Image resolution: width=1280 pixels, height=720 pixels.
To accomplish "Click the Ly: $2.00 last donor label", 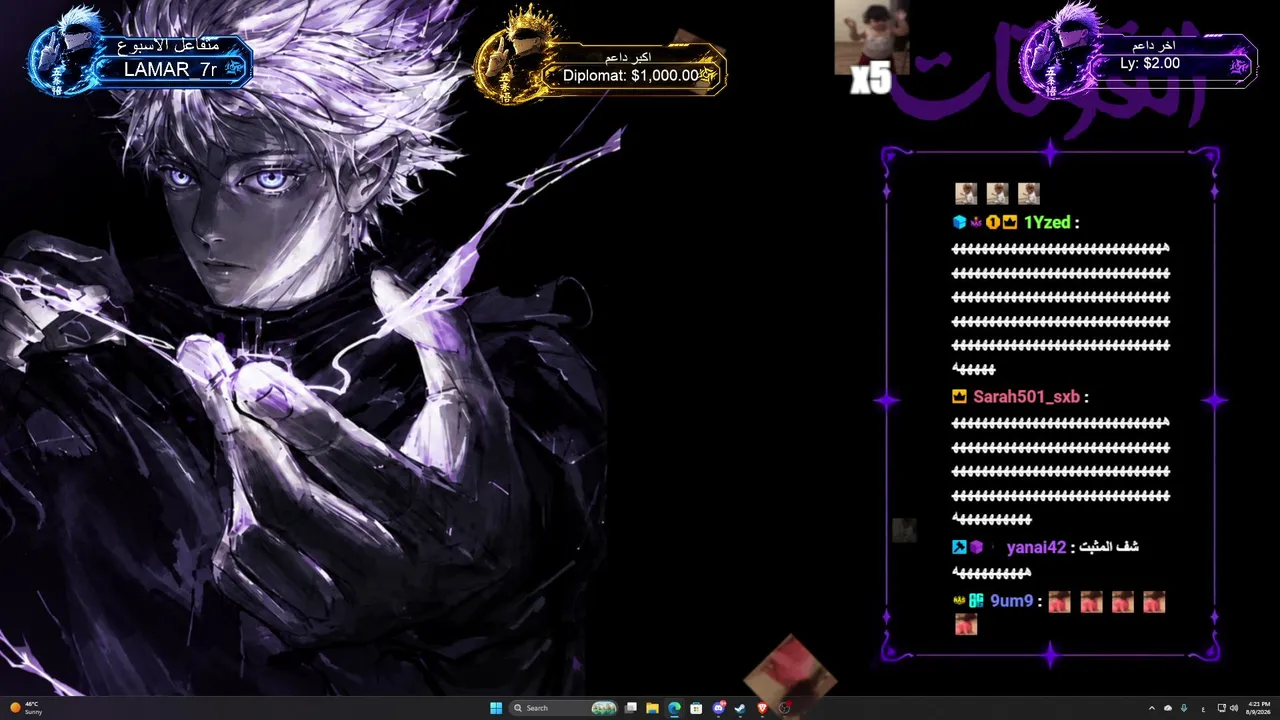I will (1150, 63).
